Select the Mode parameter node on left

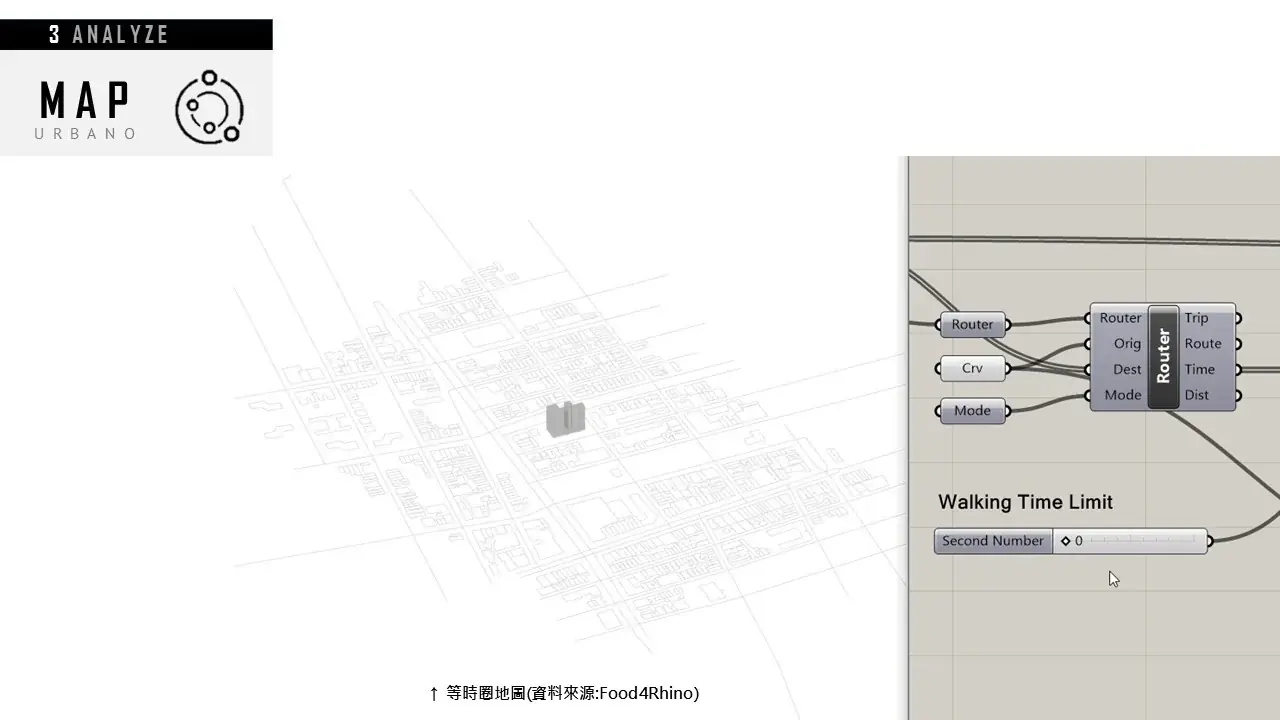pyautogui.click(x=972, y=411)
